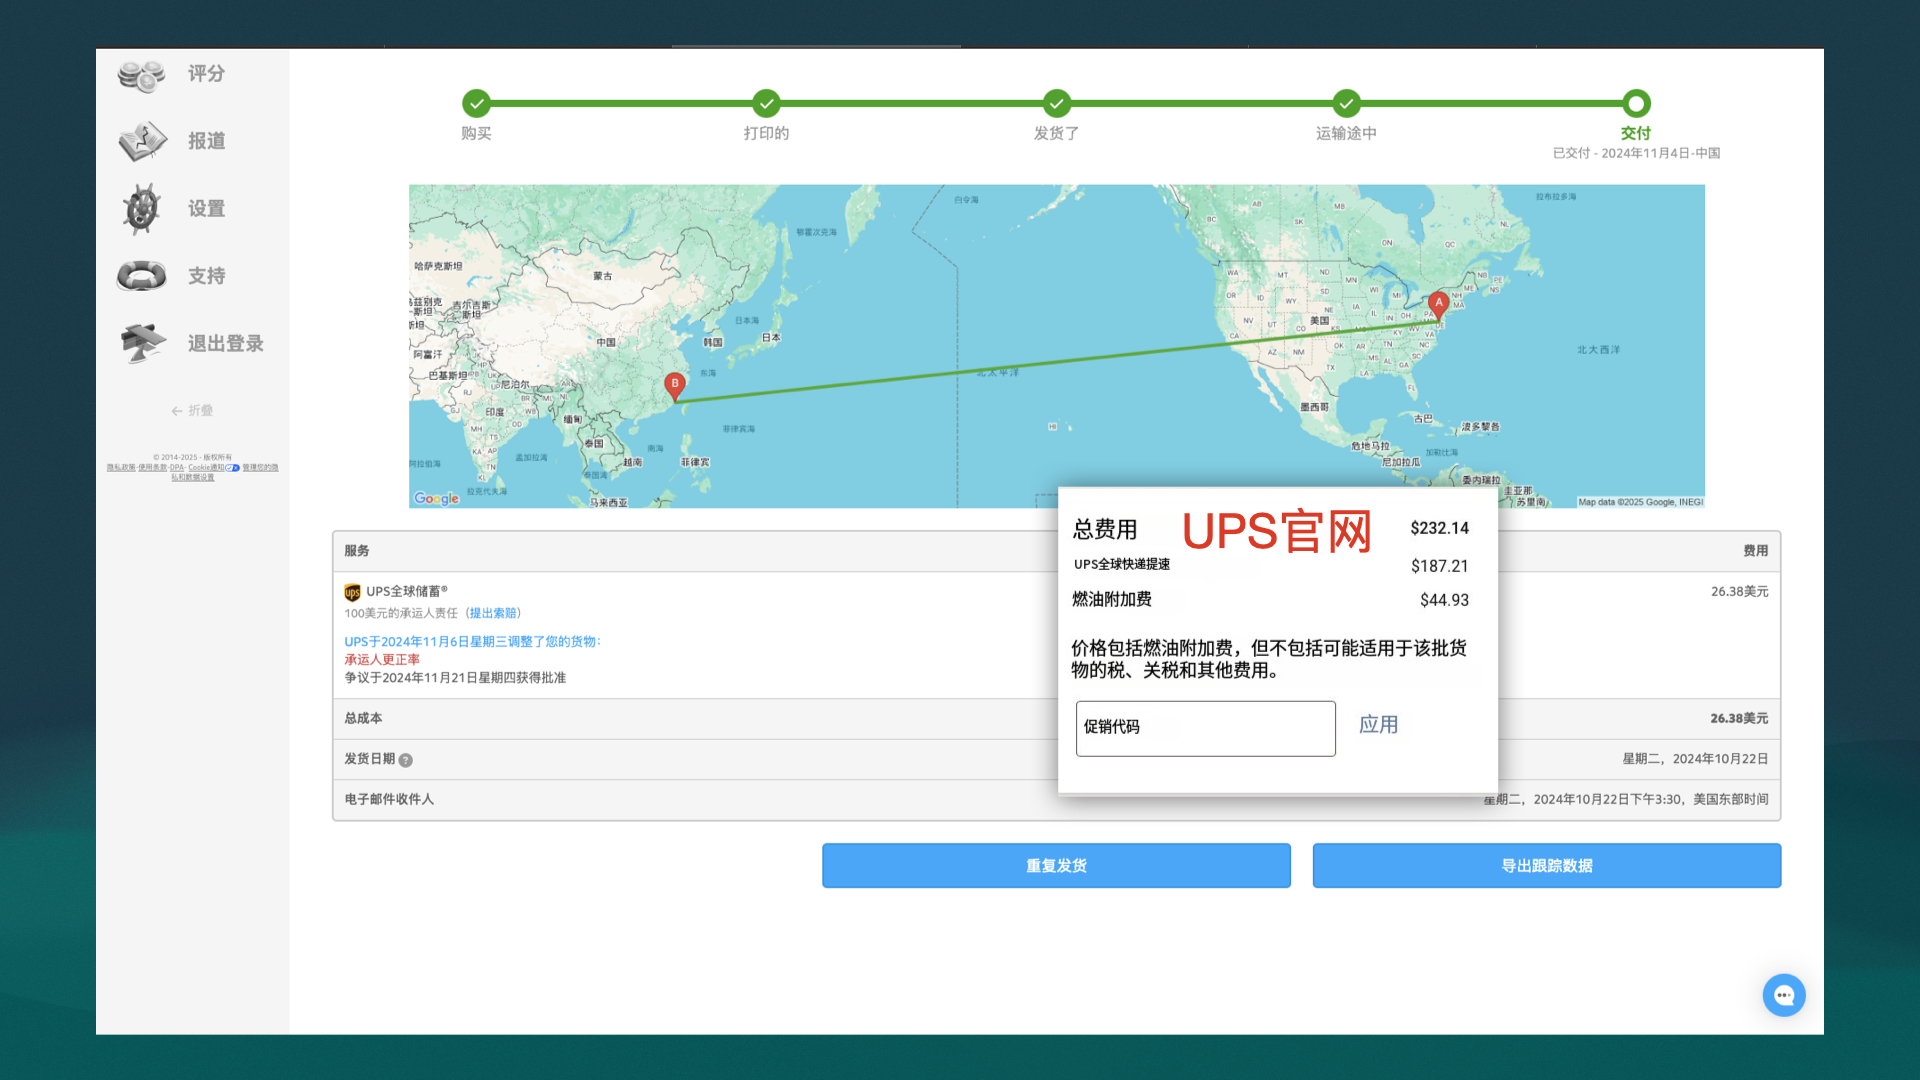This screenshot has height=1080, width=1920.
Task: Click the 发货日期 help question mark
Action: tap(405, 760)
